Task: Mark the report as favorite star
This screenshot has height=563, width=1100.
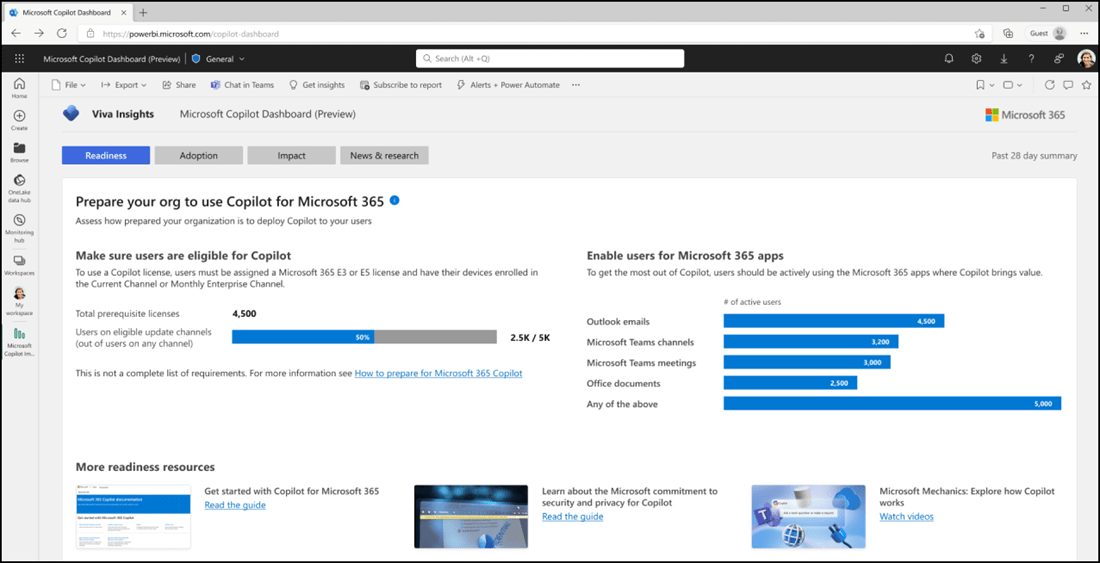Action: 1086,85
